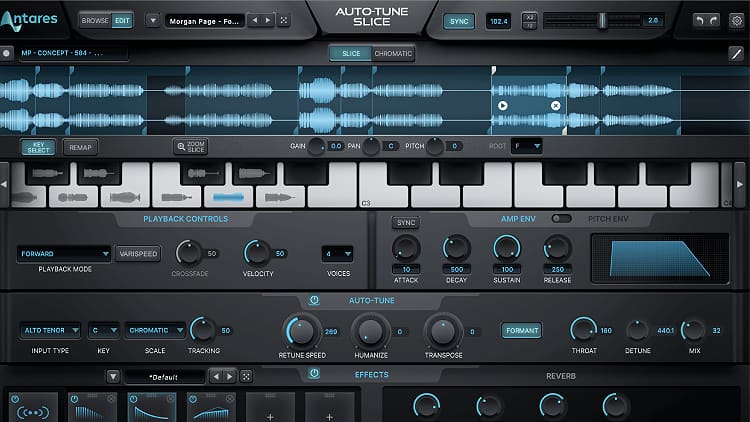Toggle envelope SYNC button
Image resolution: width=750 pixels, height=422 pixels.
[406, 222]
